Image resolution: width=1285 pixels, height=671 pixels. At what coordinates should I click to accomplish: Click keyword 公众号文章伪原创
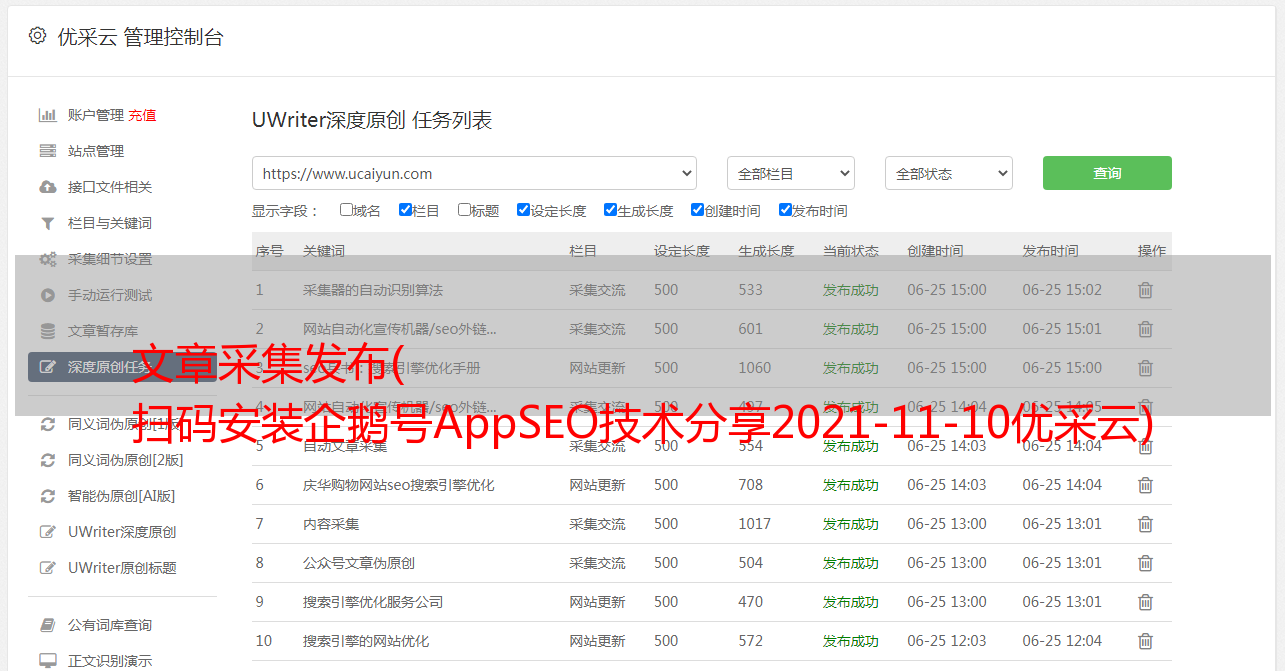click(x=359, y=563)
